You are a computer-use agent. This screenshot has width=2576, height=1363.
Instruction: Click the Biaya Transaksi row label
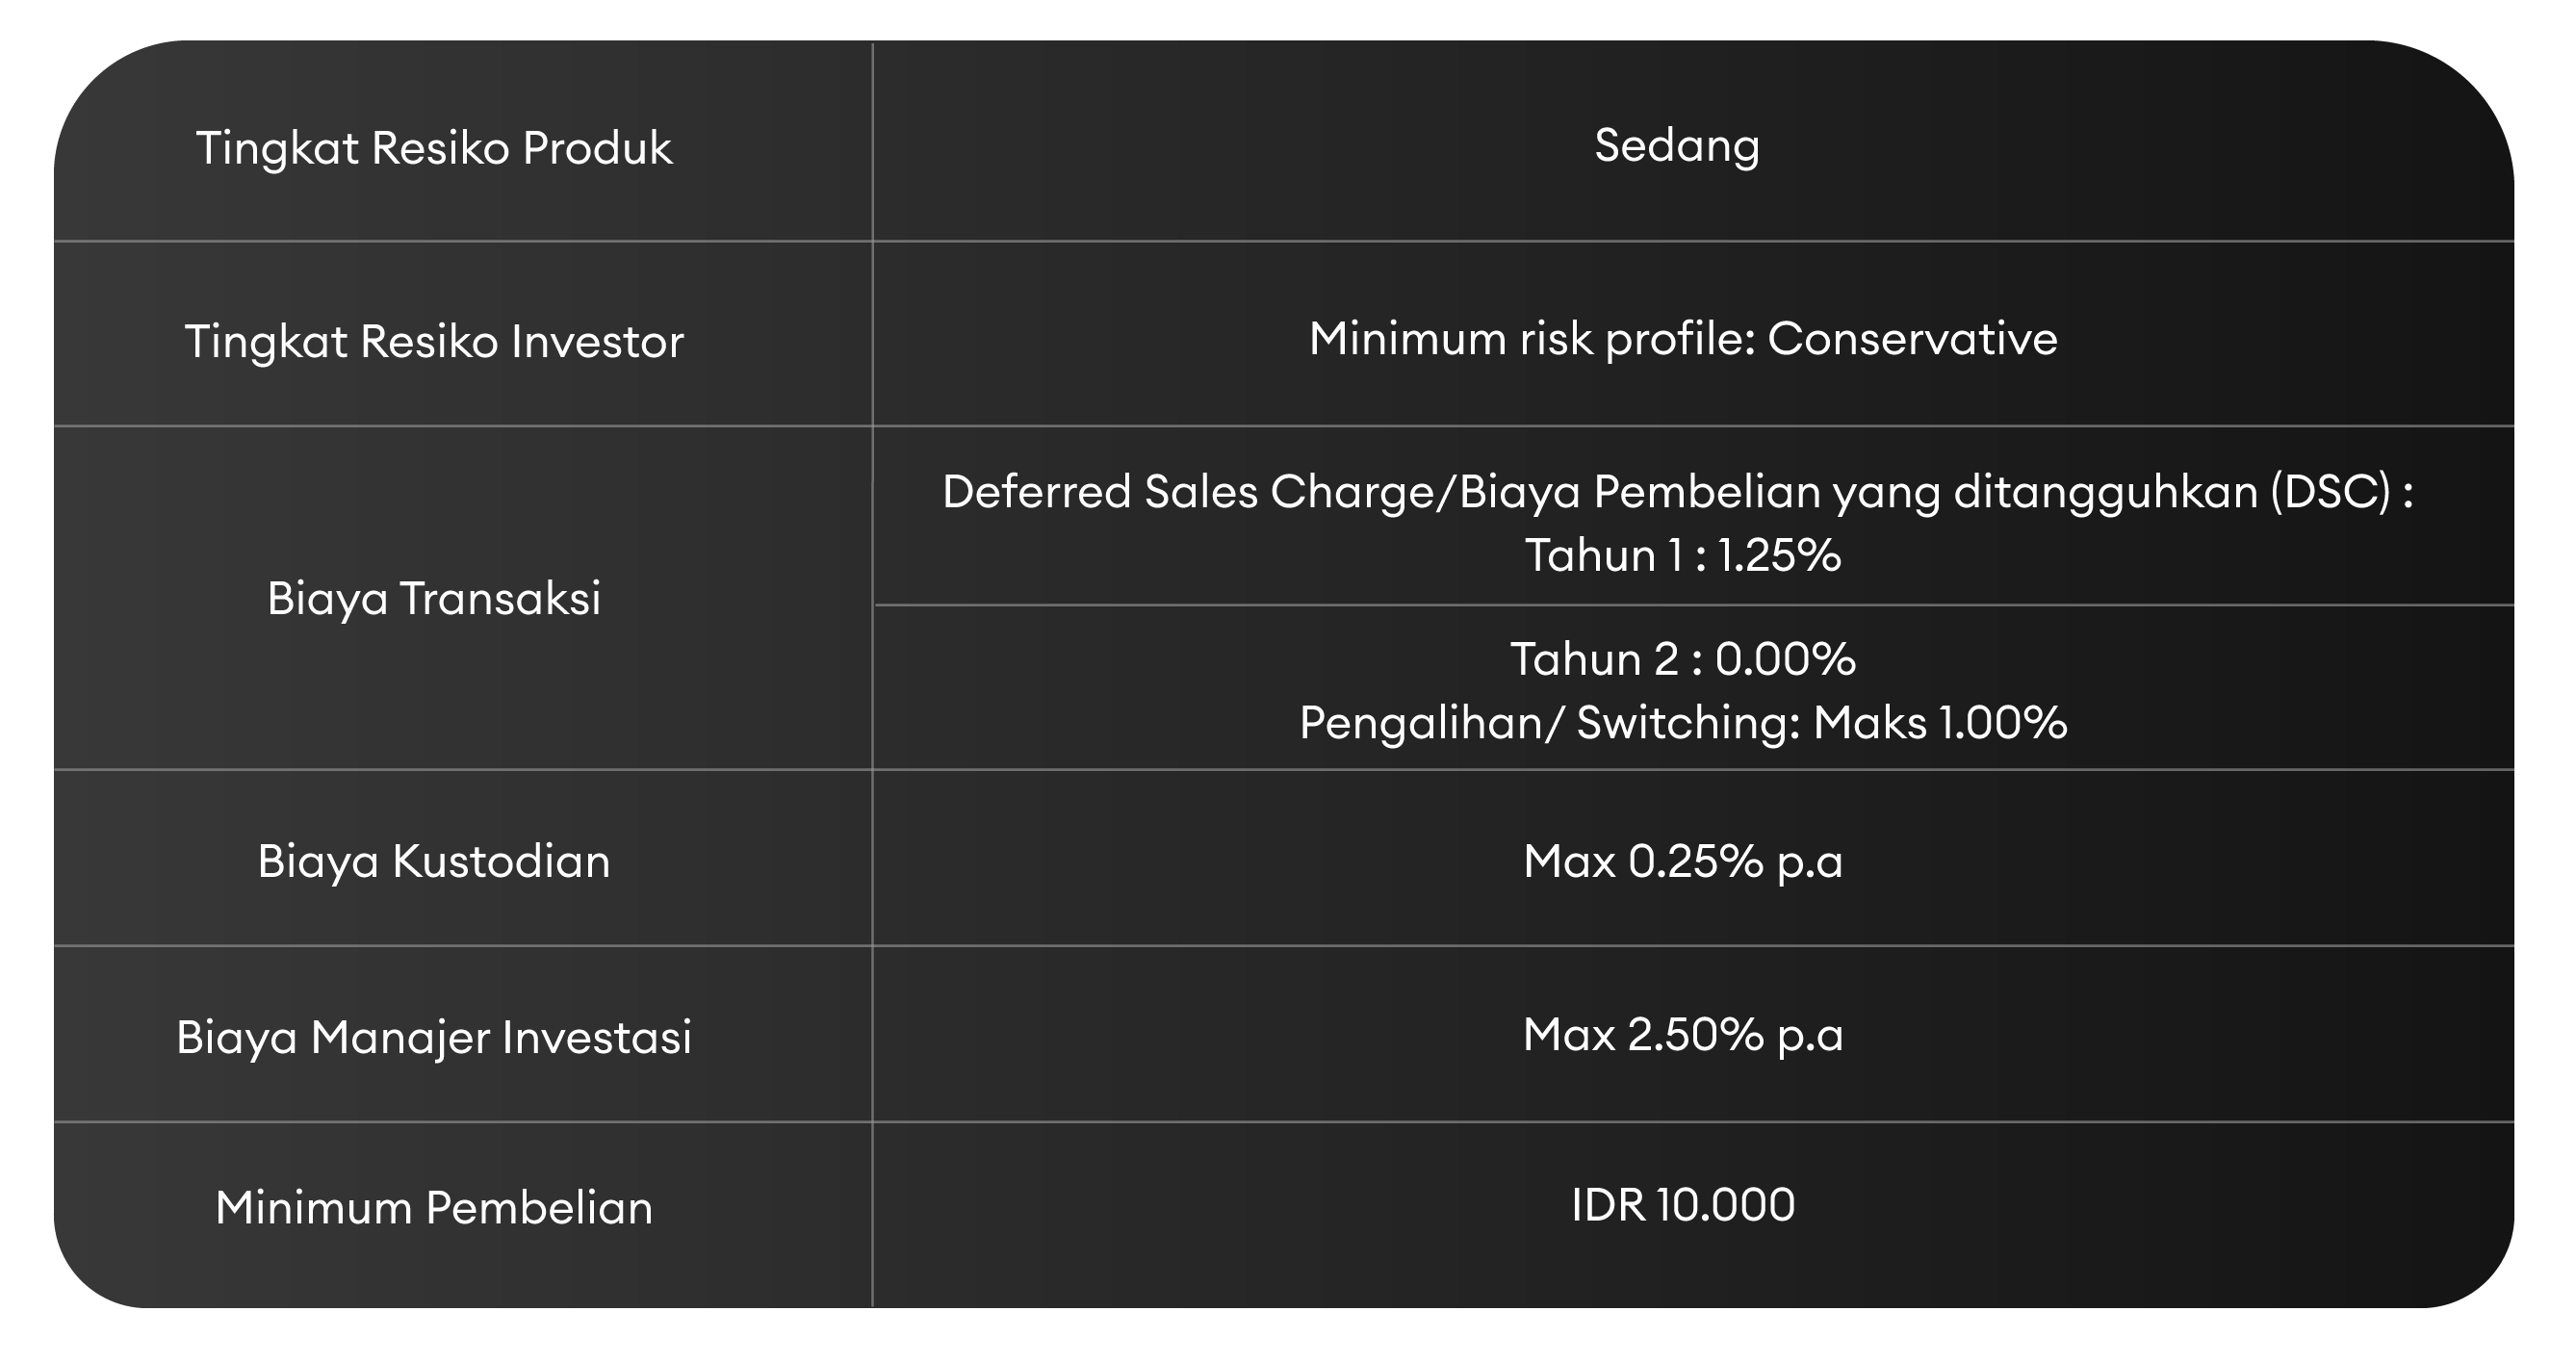[x=433, y=598]
